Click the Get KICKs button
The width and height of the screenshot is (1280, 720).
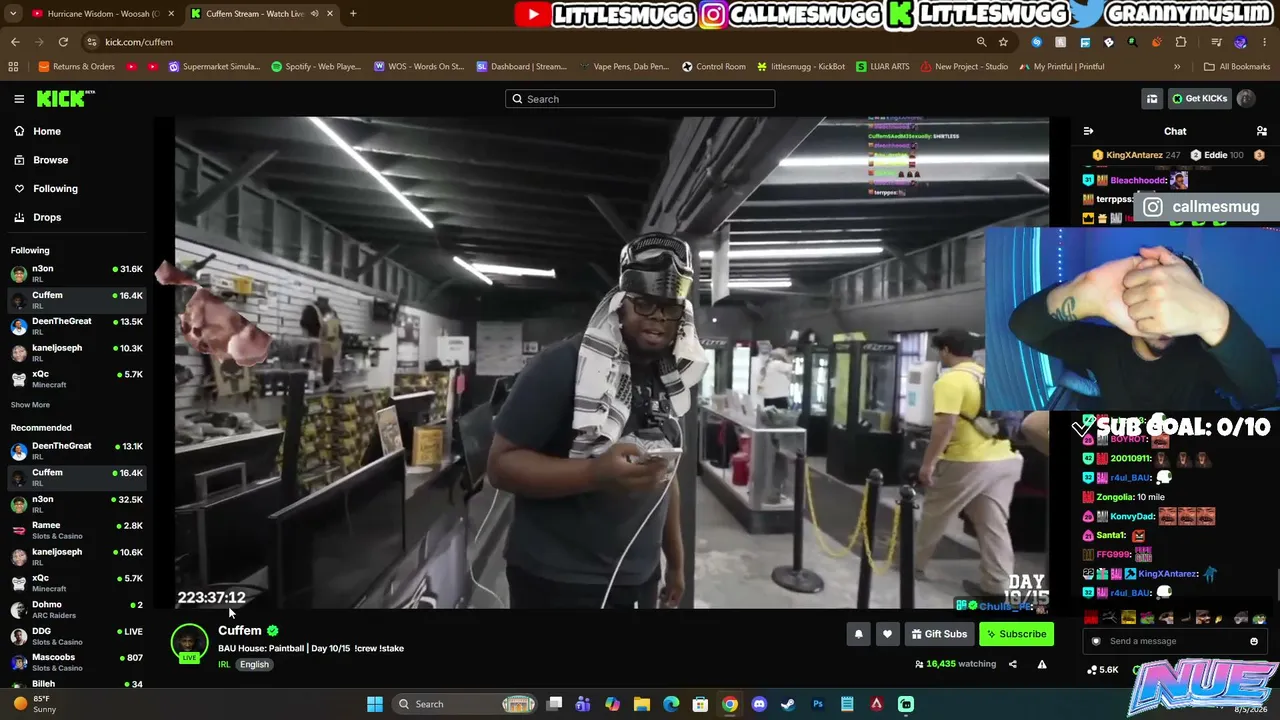point(1198,99)
